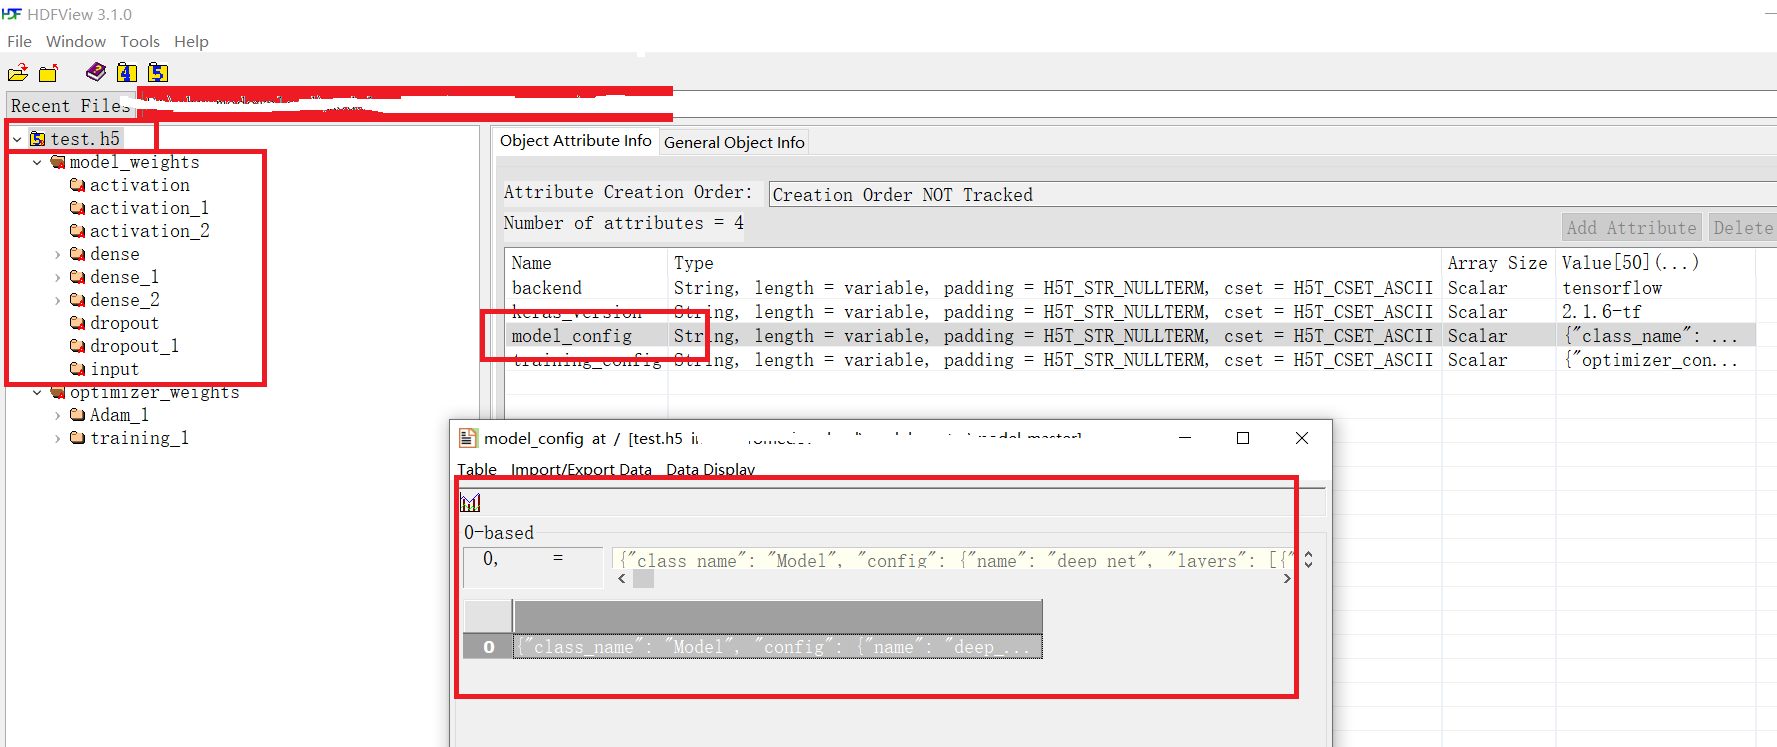
Task: Click the dense group folder icon
Action: pos(77,254)
